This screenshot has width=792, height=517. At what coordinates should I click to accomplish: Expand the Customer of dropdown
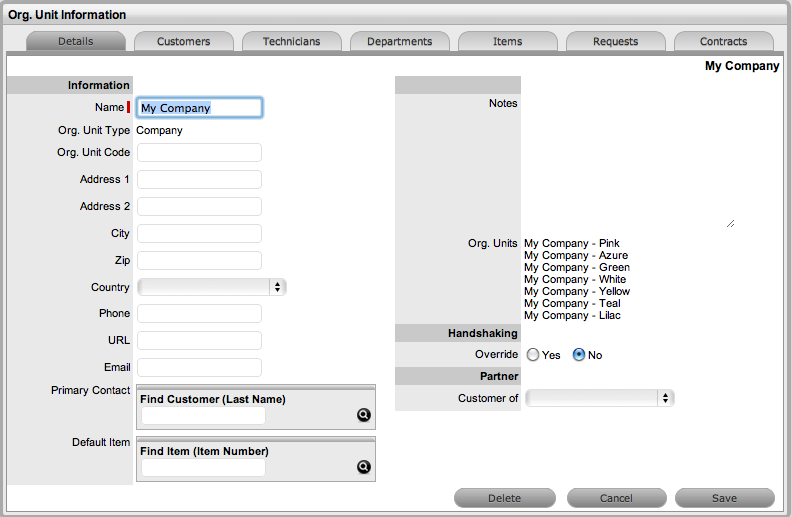[x=600, y=398]
